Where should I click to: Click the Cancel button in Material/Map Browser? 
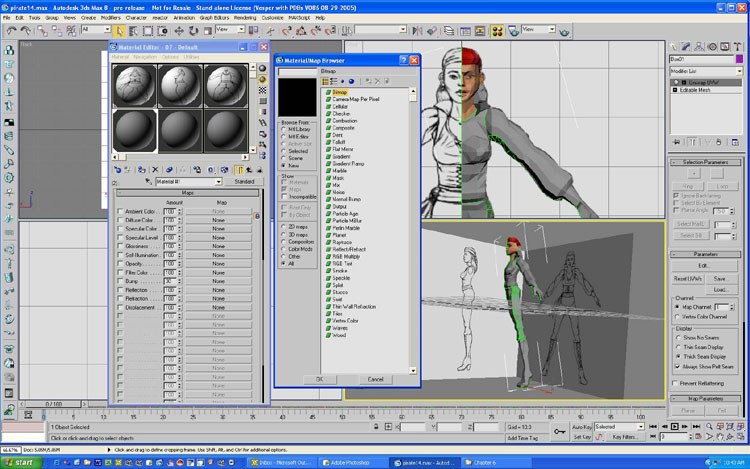[375, 379]
